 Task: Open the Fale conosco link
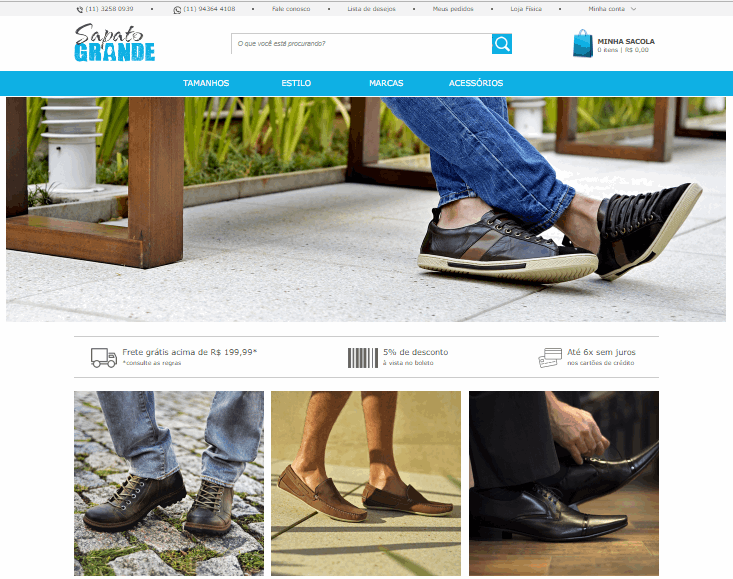point(291,9)
